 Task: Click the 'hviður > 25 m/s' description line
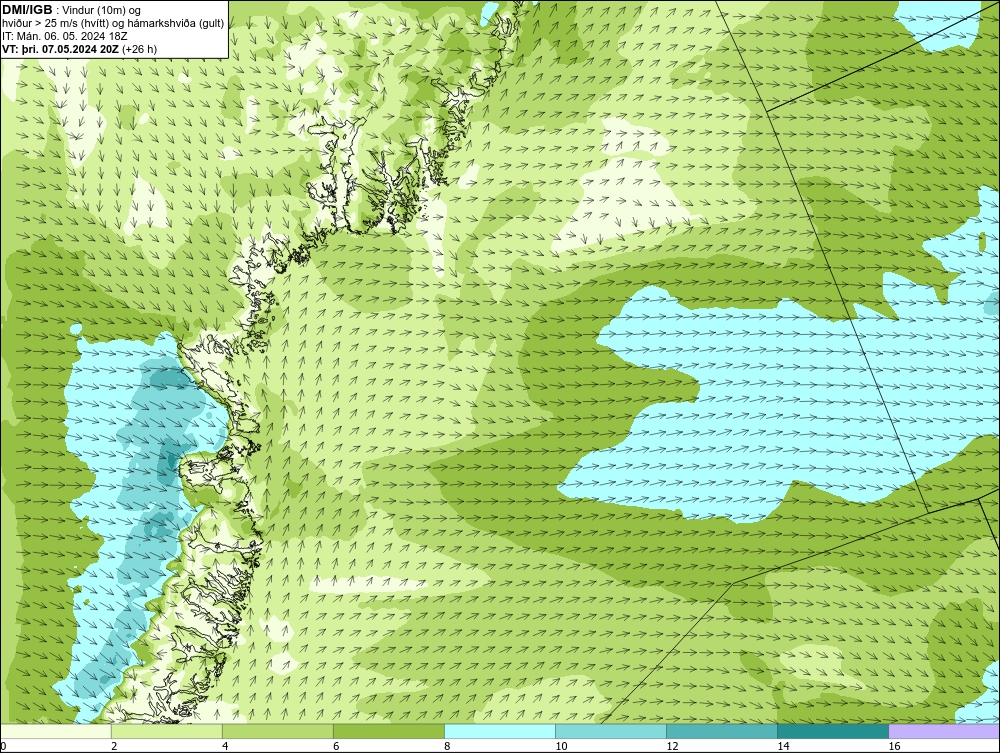click(113, 24)
